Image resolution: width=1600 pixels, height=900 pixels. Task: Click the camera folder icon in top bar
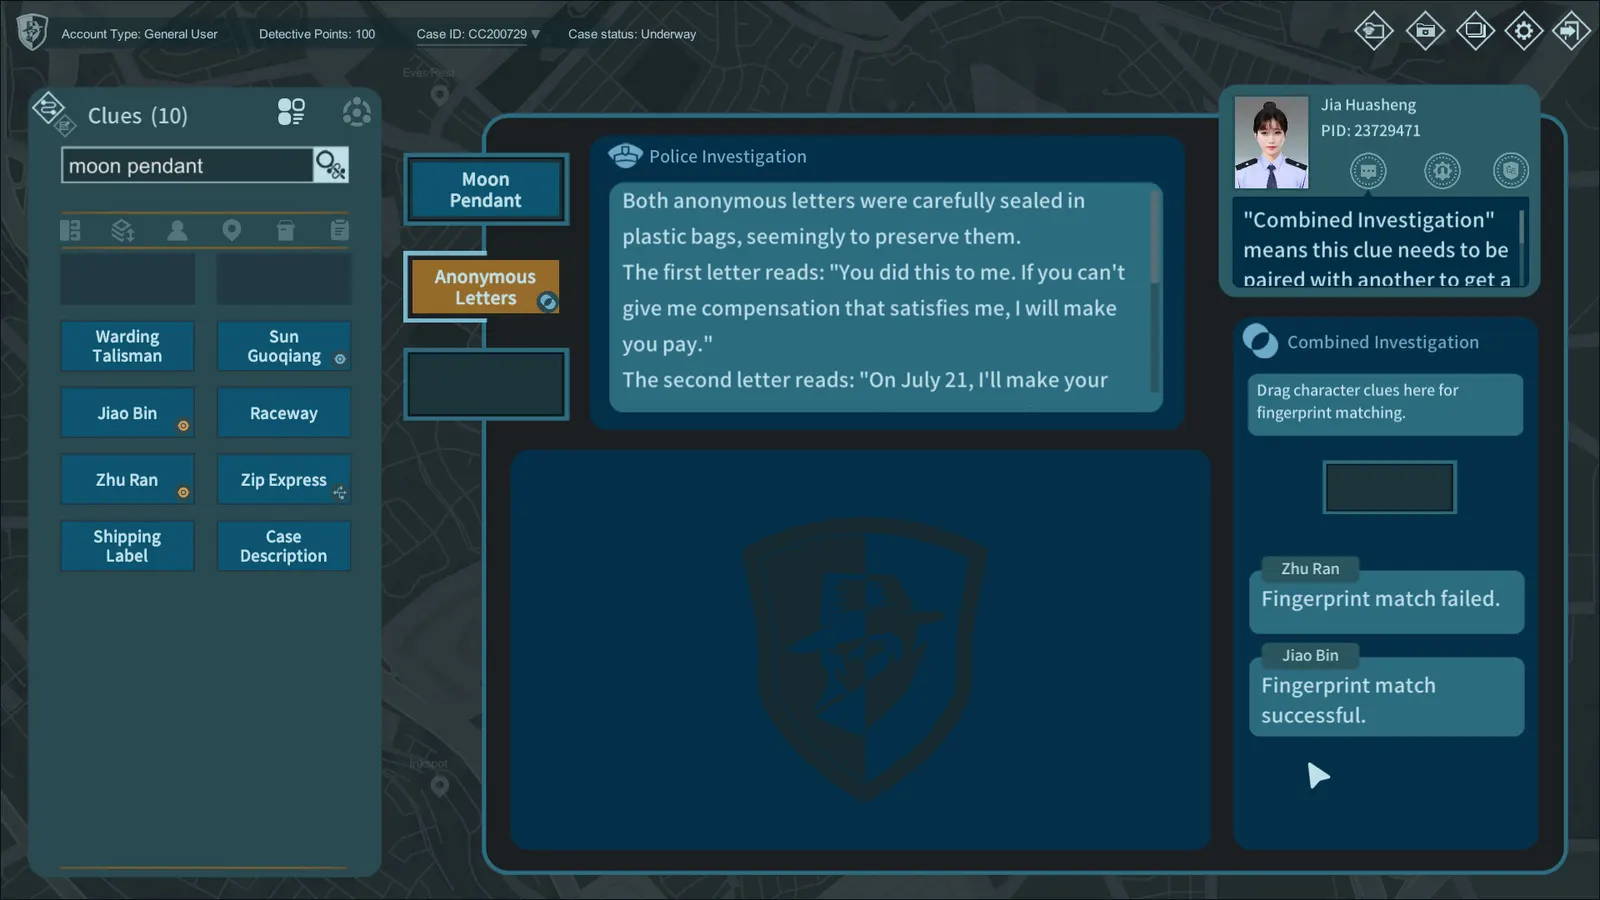click(x=1425, y=32)
